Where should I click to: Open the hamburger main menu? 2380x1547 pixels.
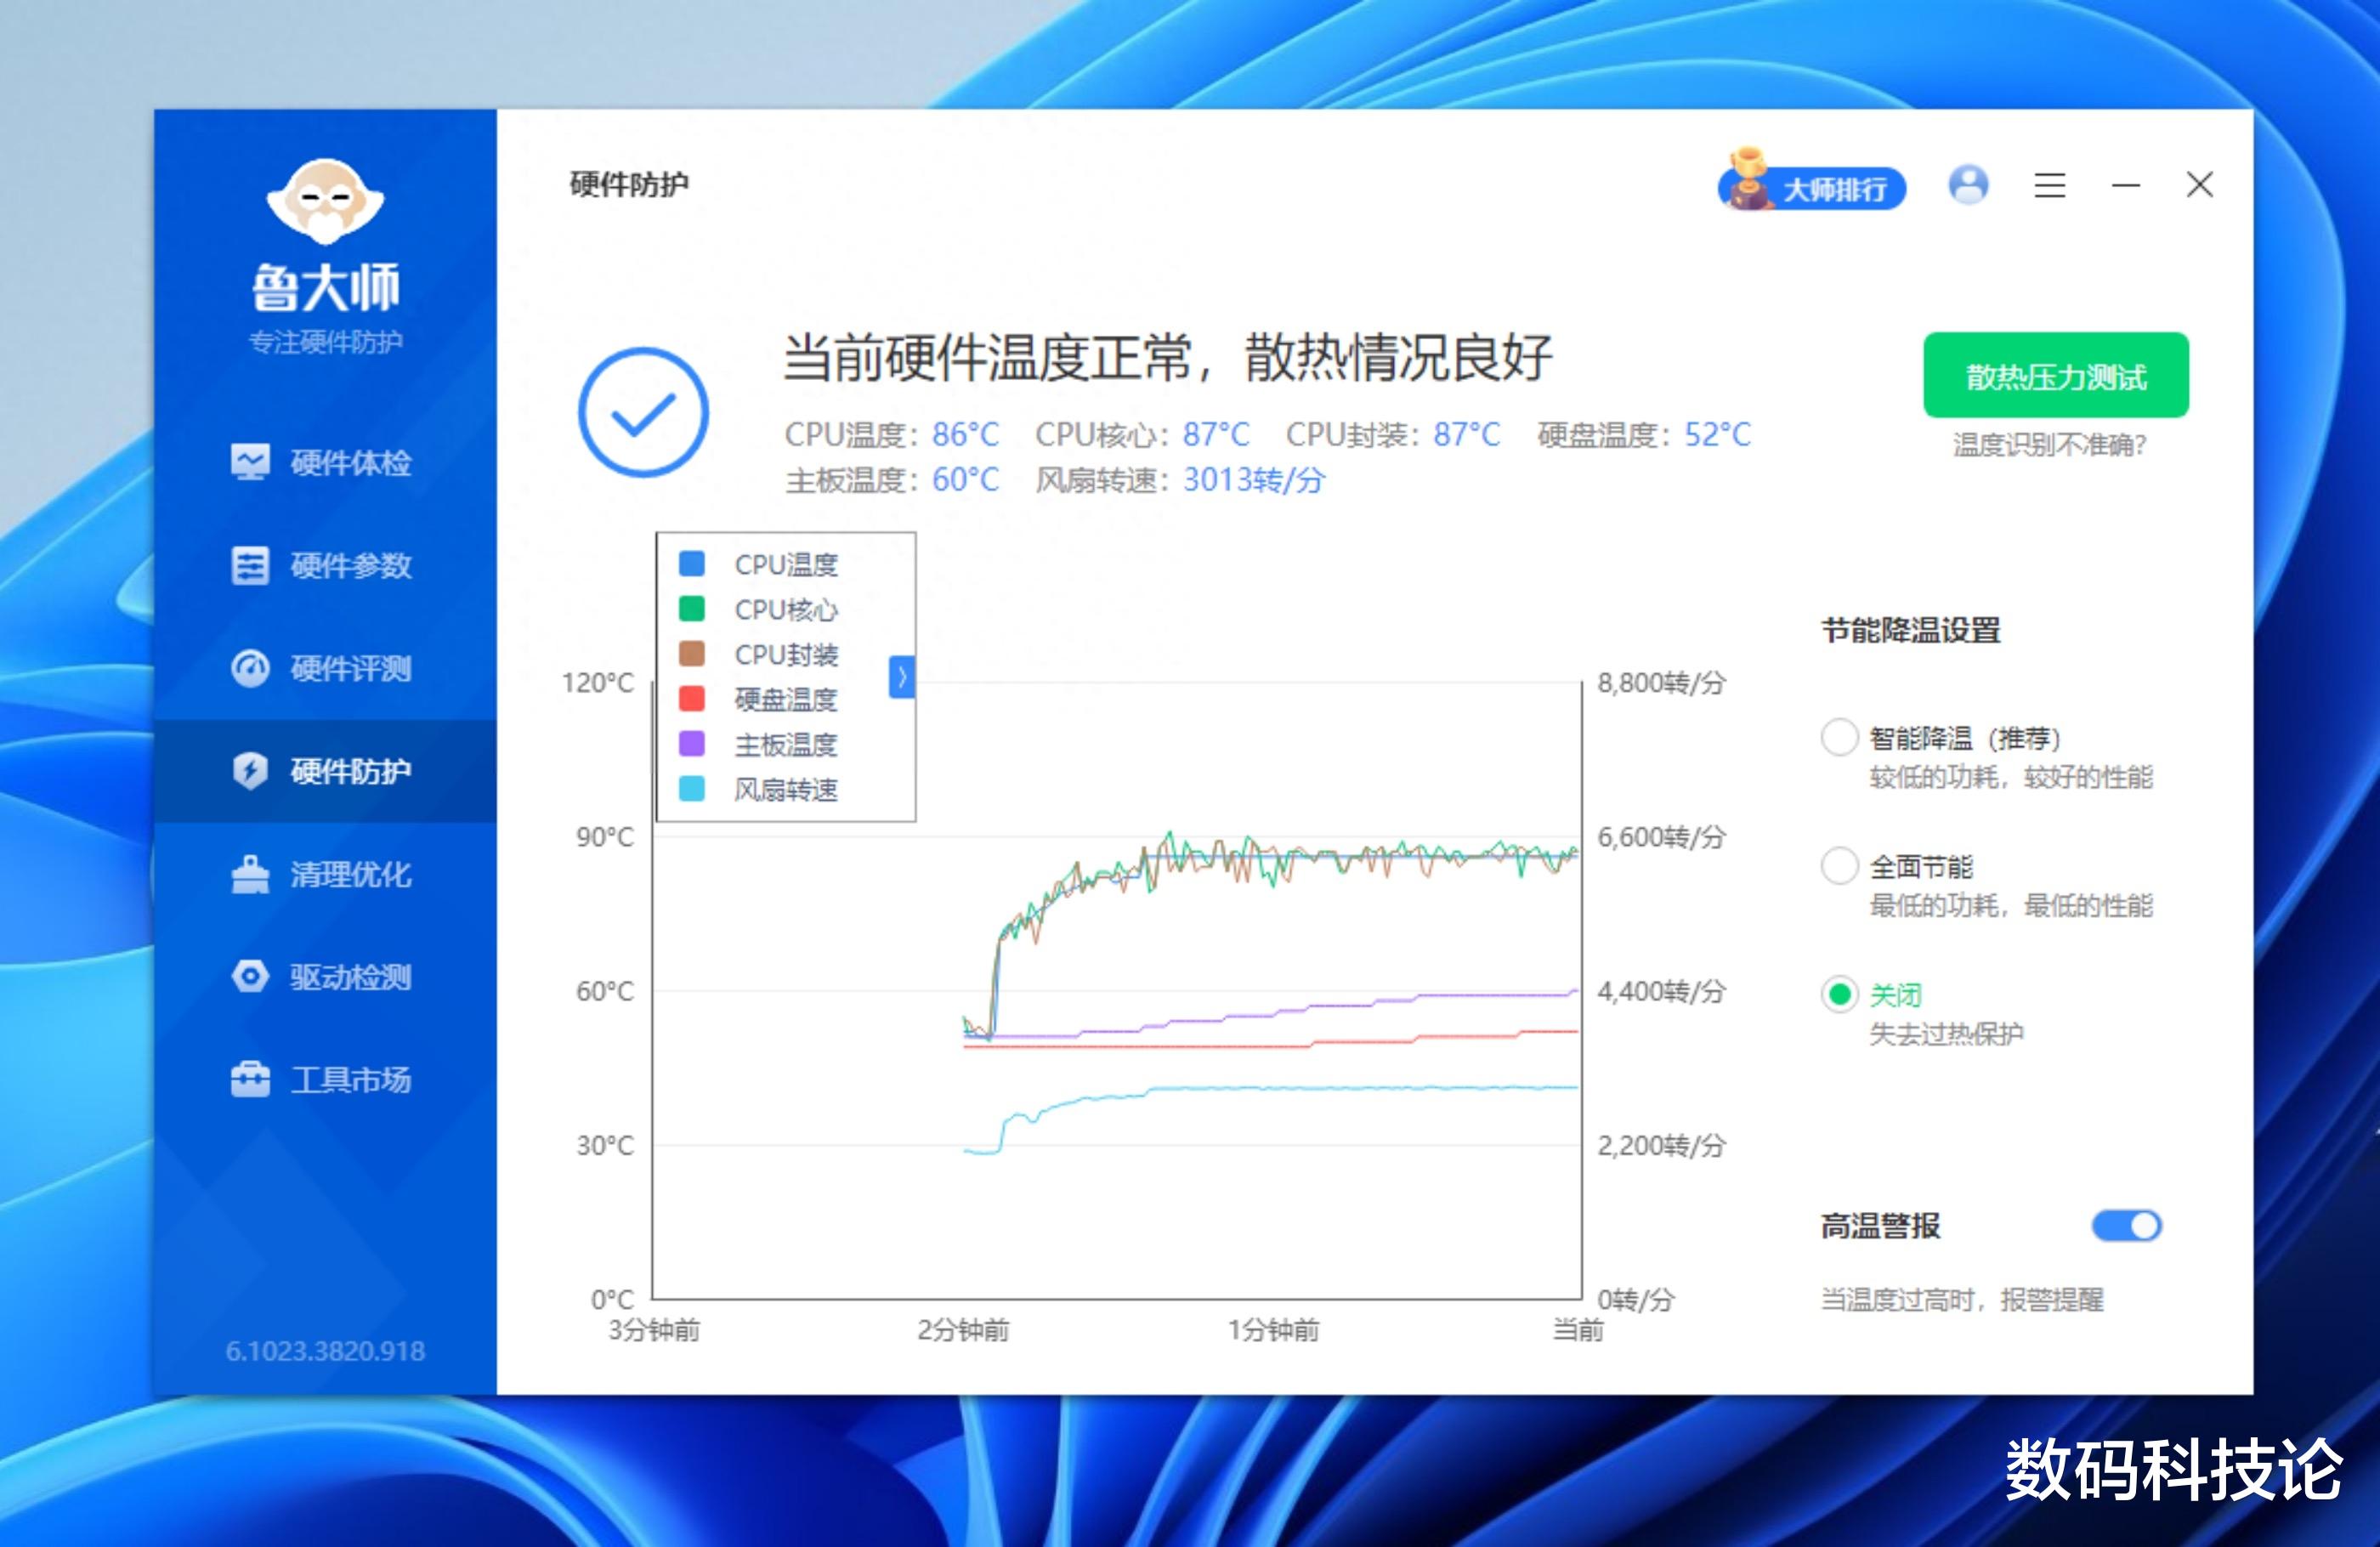[x=2049, y=185]
